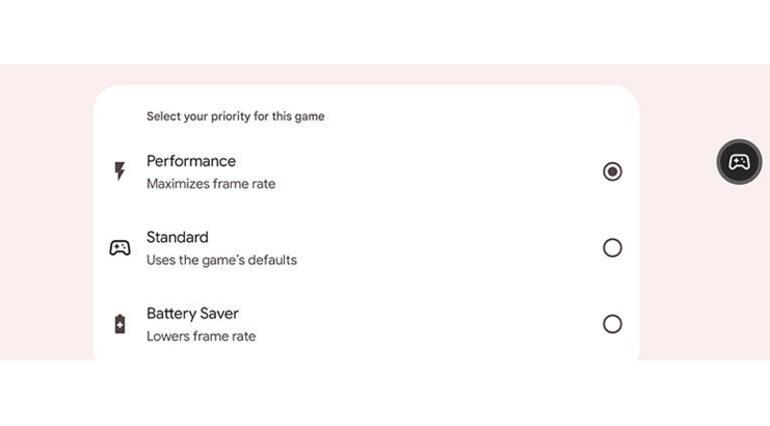
Task: Choose the Battery Saver option title
Action: (x=192, y=313)
